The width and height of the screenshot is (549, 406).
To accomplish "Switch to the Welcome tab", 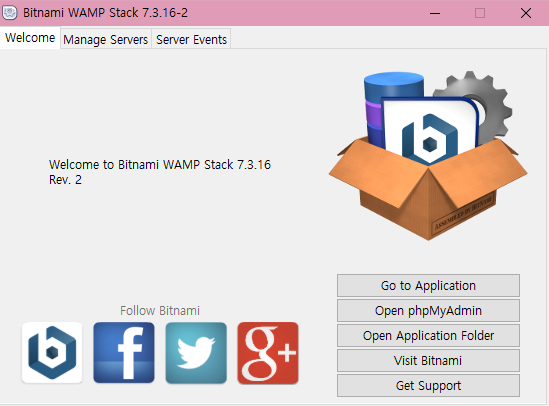I will pyautogui.click(x=30, y=38).
